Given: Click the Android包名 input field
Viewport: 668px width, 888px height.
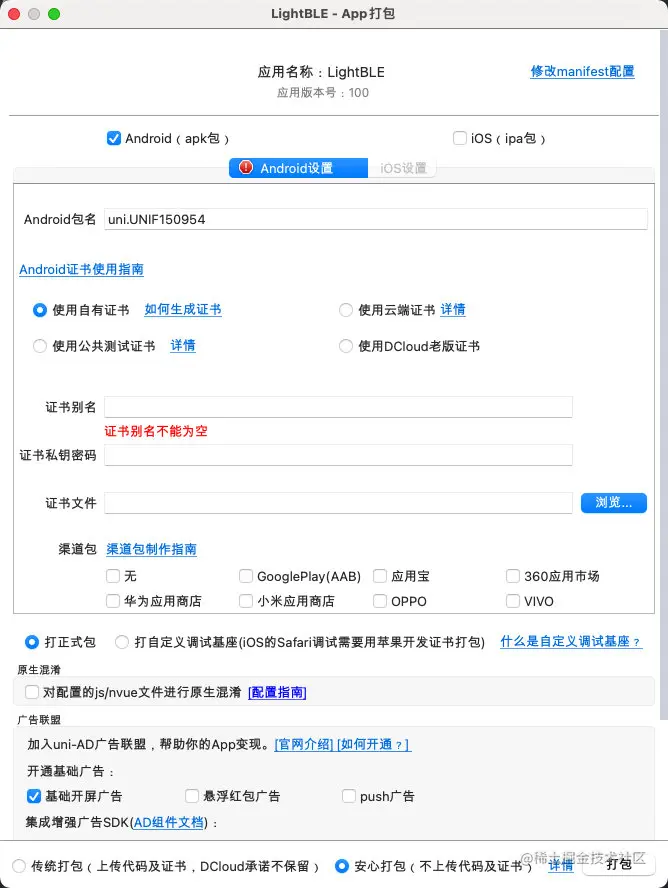Looking at the screenshot, I should point(375,219).
